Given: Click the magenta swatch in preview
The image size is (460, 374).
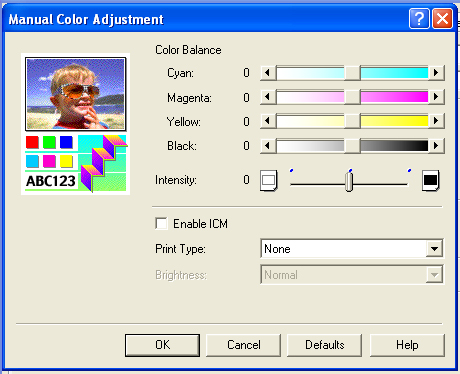Looking at the screenshot, I should click(49, 161).
